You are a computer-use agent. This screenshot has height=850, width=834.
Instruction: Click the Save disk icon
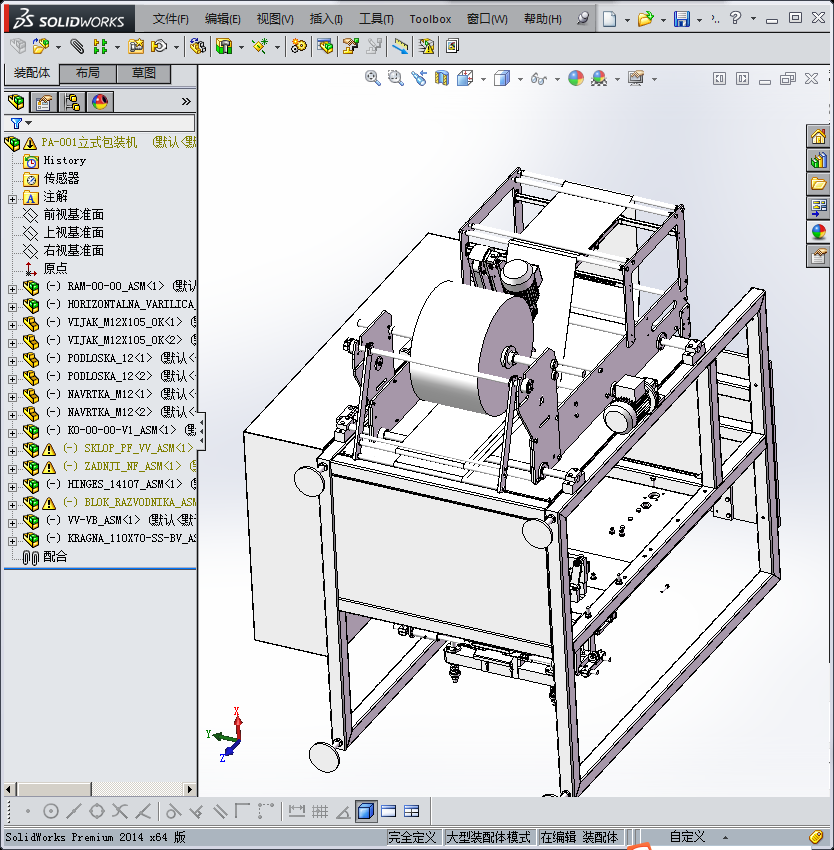[x=682, y=19]
